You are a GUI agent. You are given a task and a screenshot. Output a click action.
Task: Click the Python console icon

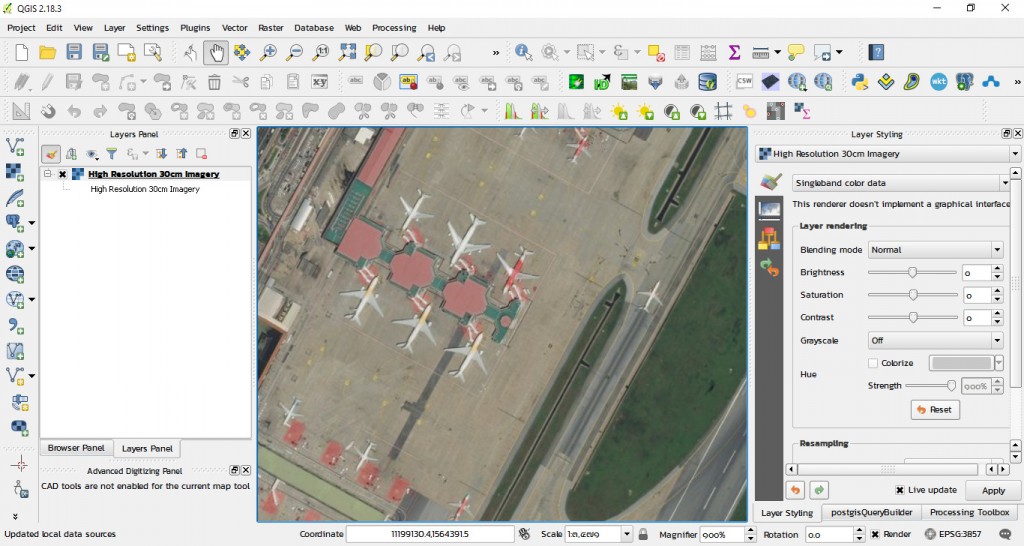(x=859, y=82)
